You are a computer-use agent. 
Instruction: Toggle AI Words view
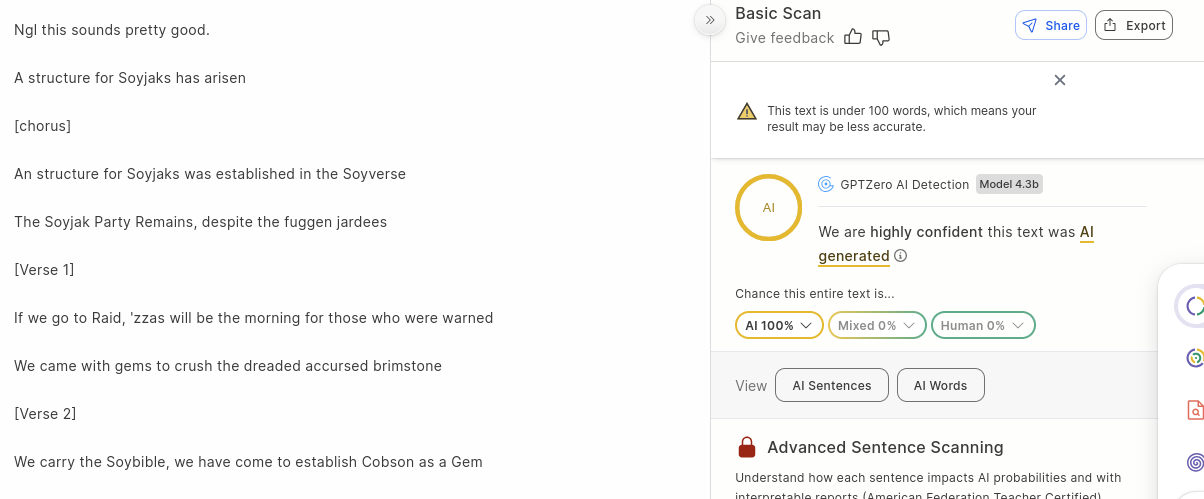[x=940, y=385]
